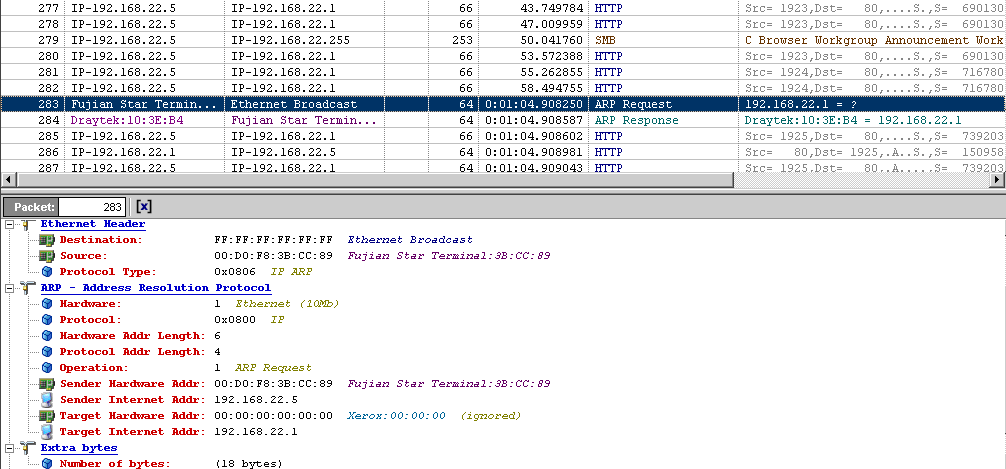Click the Protocol Type 0x0806 value

[x=235, y=272]
